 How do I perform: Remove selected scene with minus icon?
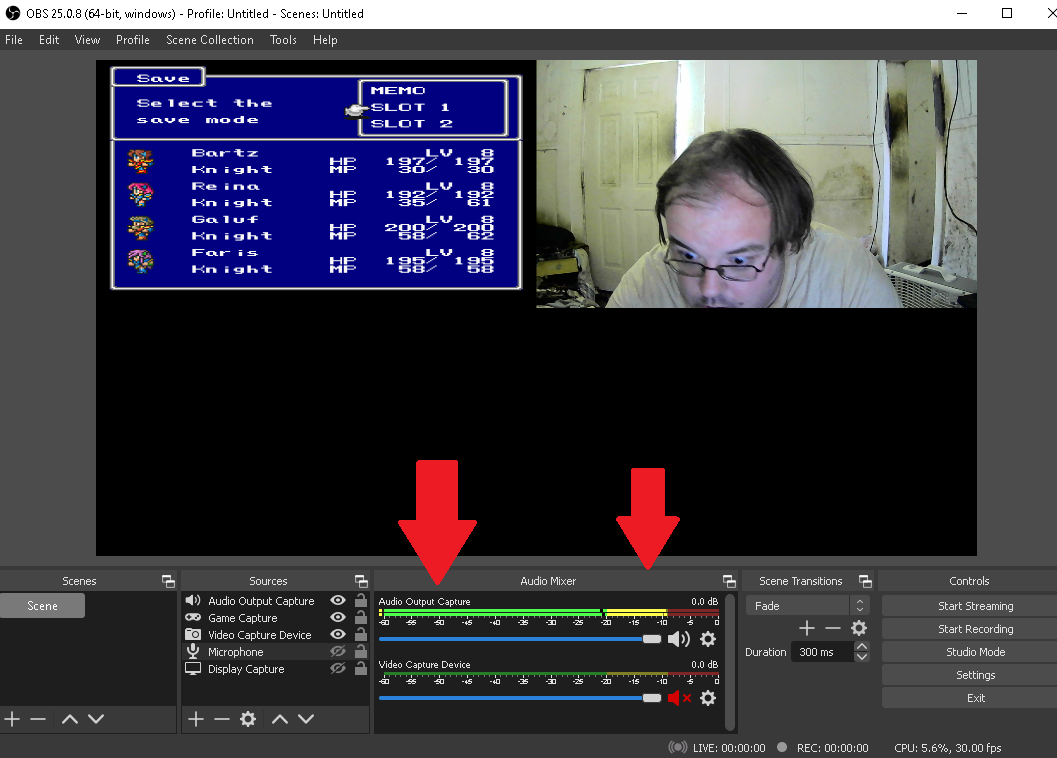tap(38, 719)
